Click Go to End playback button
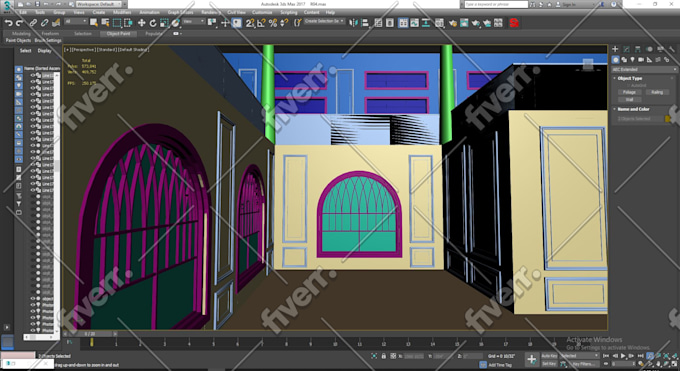The image size is (680, 371). click(x=641, y=356)
